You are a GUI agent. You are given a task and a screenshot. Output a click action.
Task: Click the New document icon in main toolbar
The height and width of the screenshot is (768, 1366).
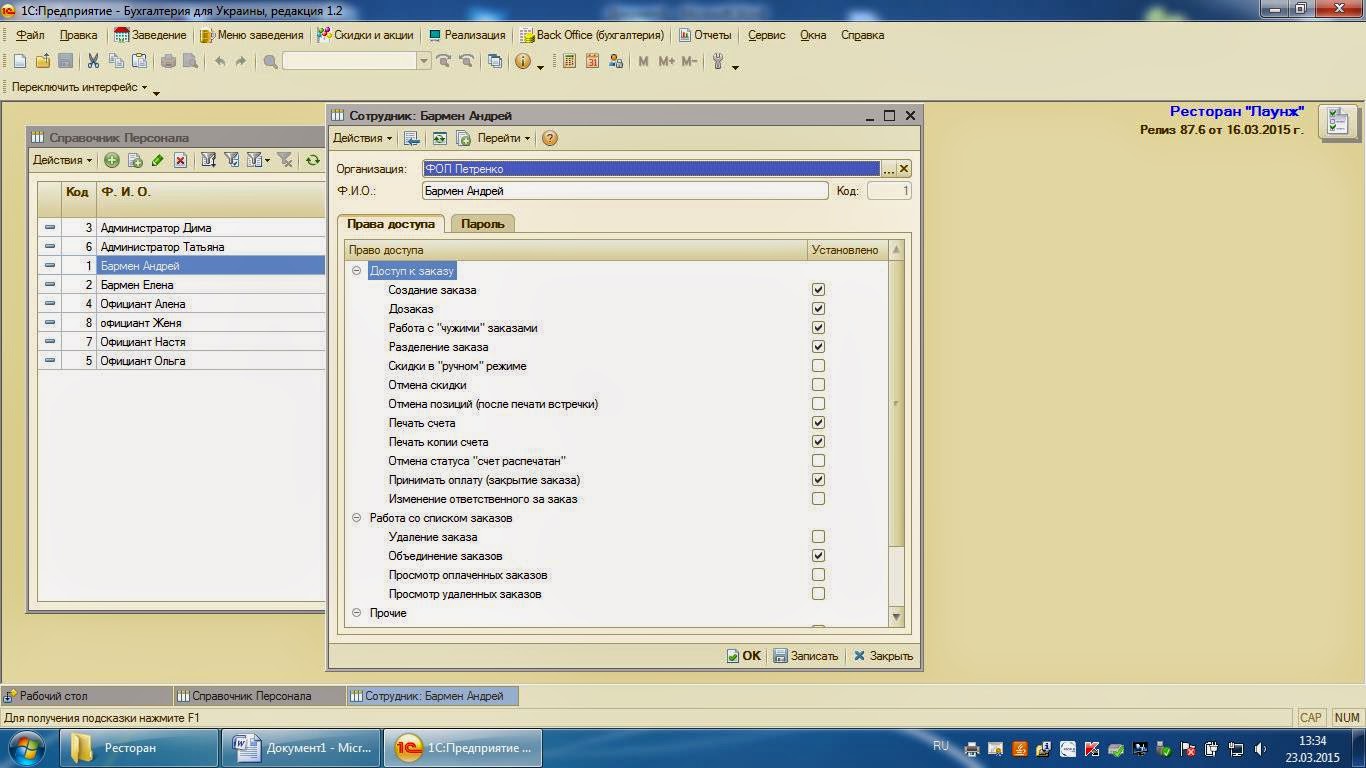[20, 61]
